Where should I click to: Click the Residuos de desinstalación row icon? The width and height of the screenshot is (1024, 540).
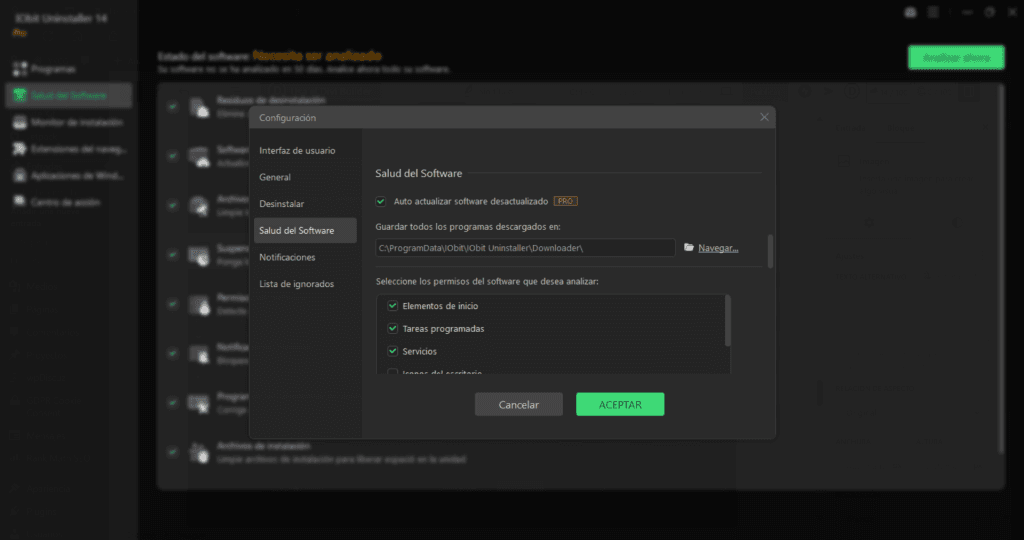click(199, 107)
